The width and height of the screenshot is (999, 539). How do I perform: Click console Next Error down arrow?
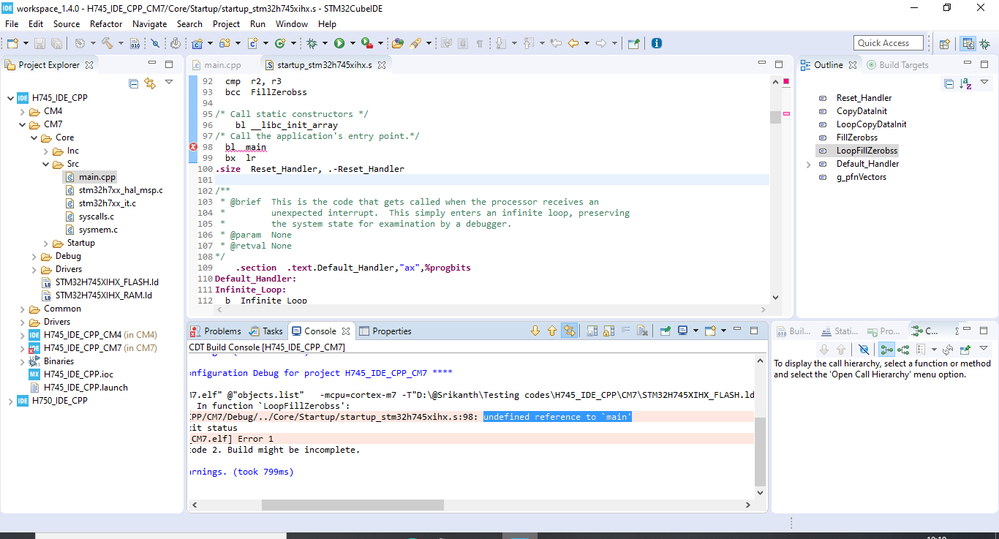point(535,331)
